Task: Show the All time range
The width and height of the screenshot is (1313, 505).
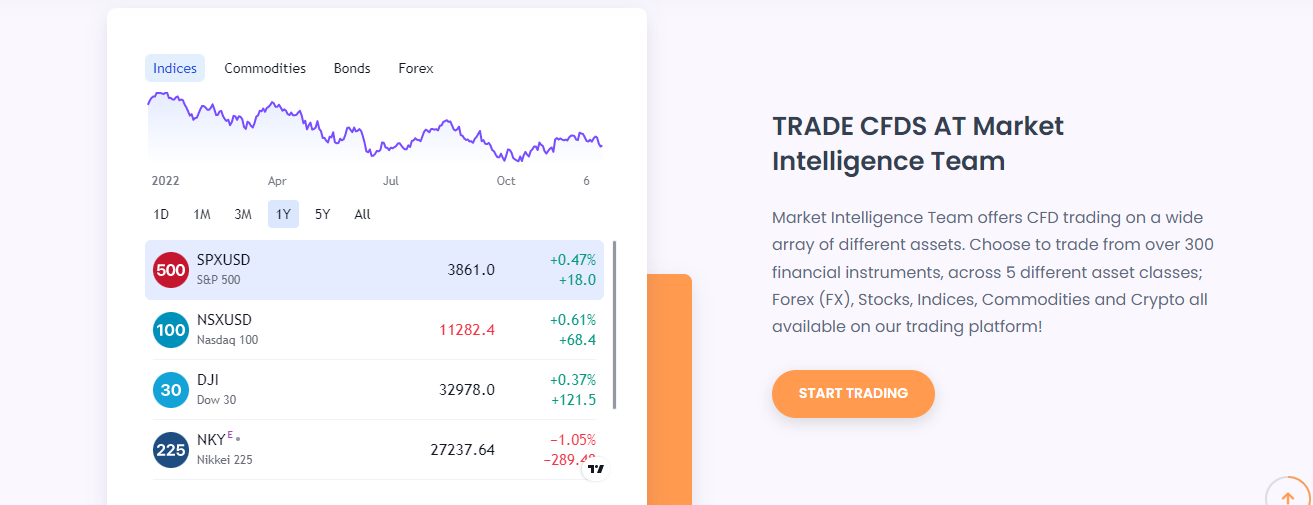Action: pos(362,214)
